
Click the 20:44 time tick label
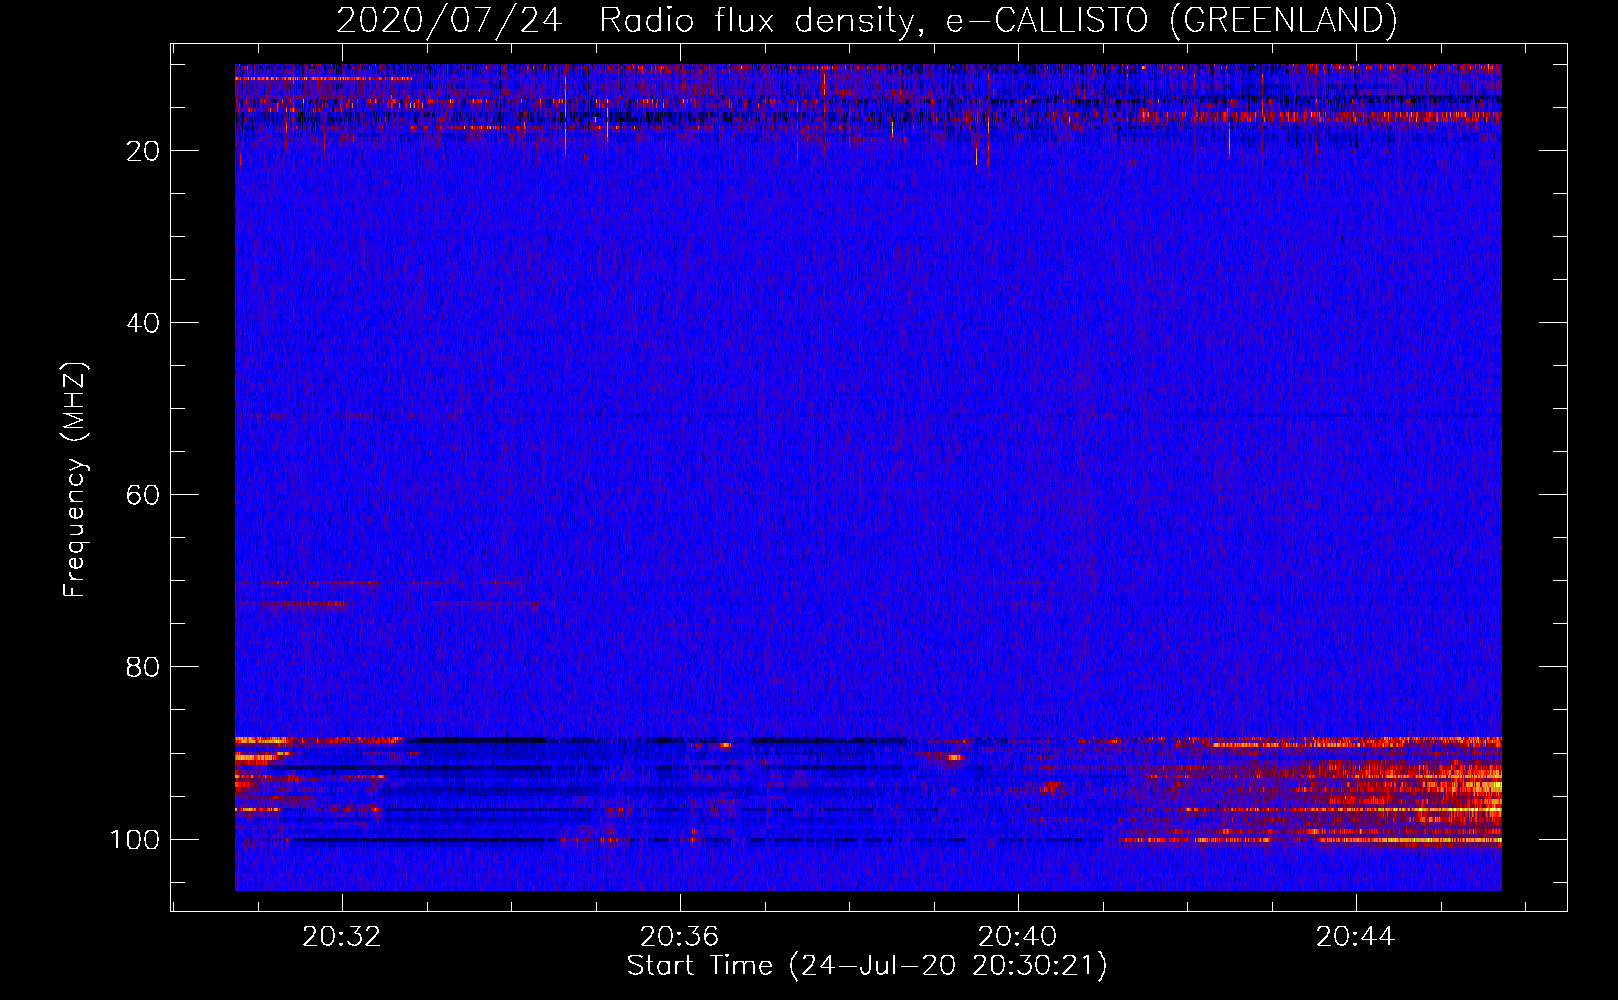click(x=1355, y=937)
